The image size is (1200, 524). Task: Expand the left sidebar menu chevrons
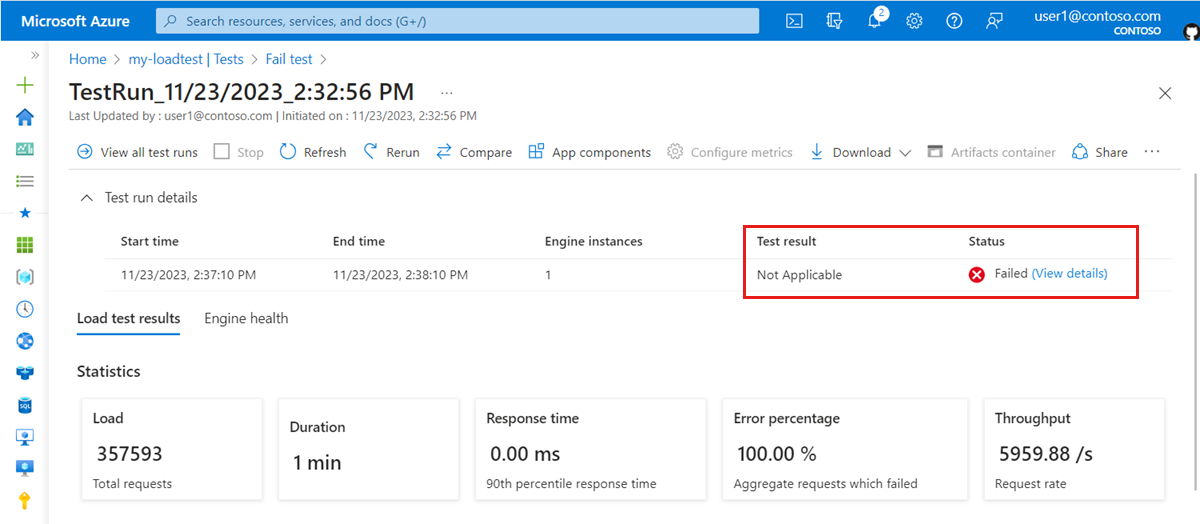click(35, 55)
